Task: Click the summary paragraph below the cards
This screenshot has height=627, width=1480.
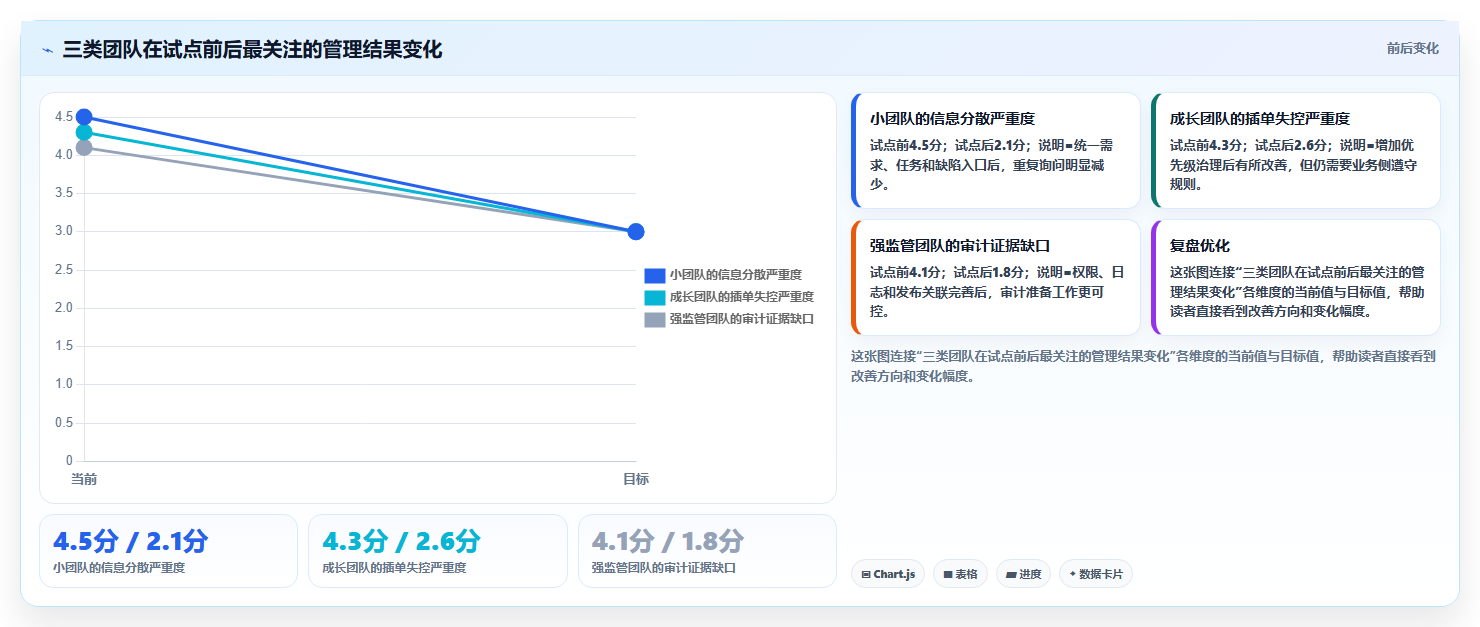Action: (x=1145, y=366)
